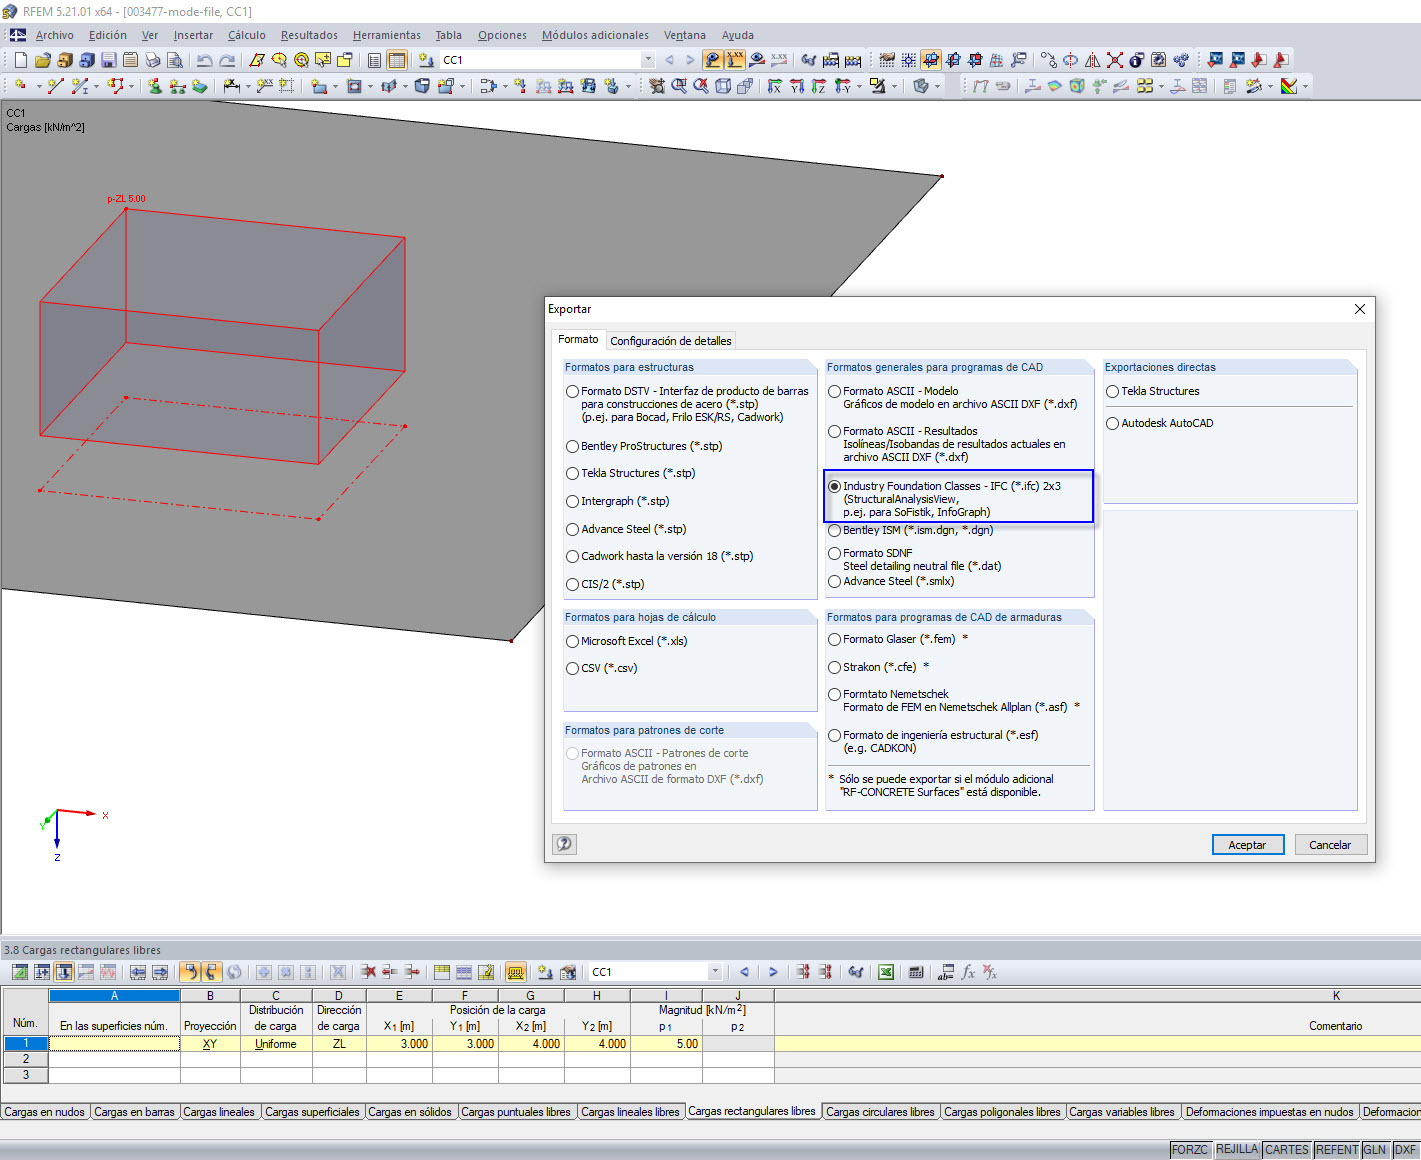Select Bentley ProStructures (*.stp) format

[573, 447]
